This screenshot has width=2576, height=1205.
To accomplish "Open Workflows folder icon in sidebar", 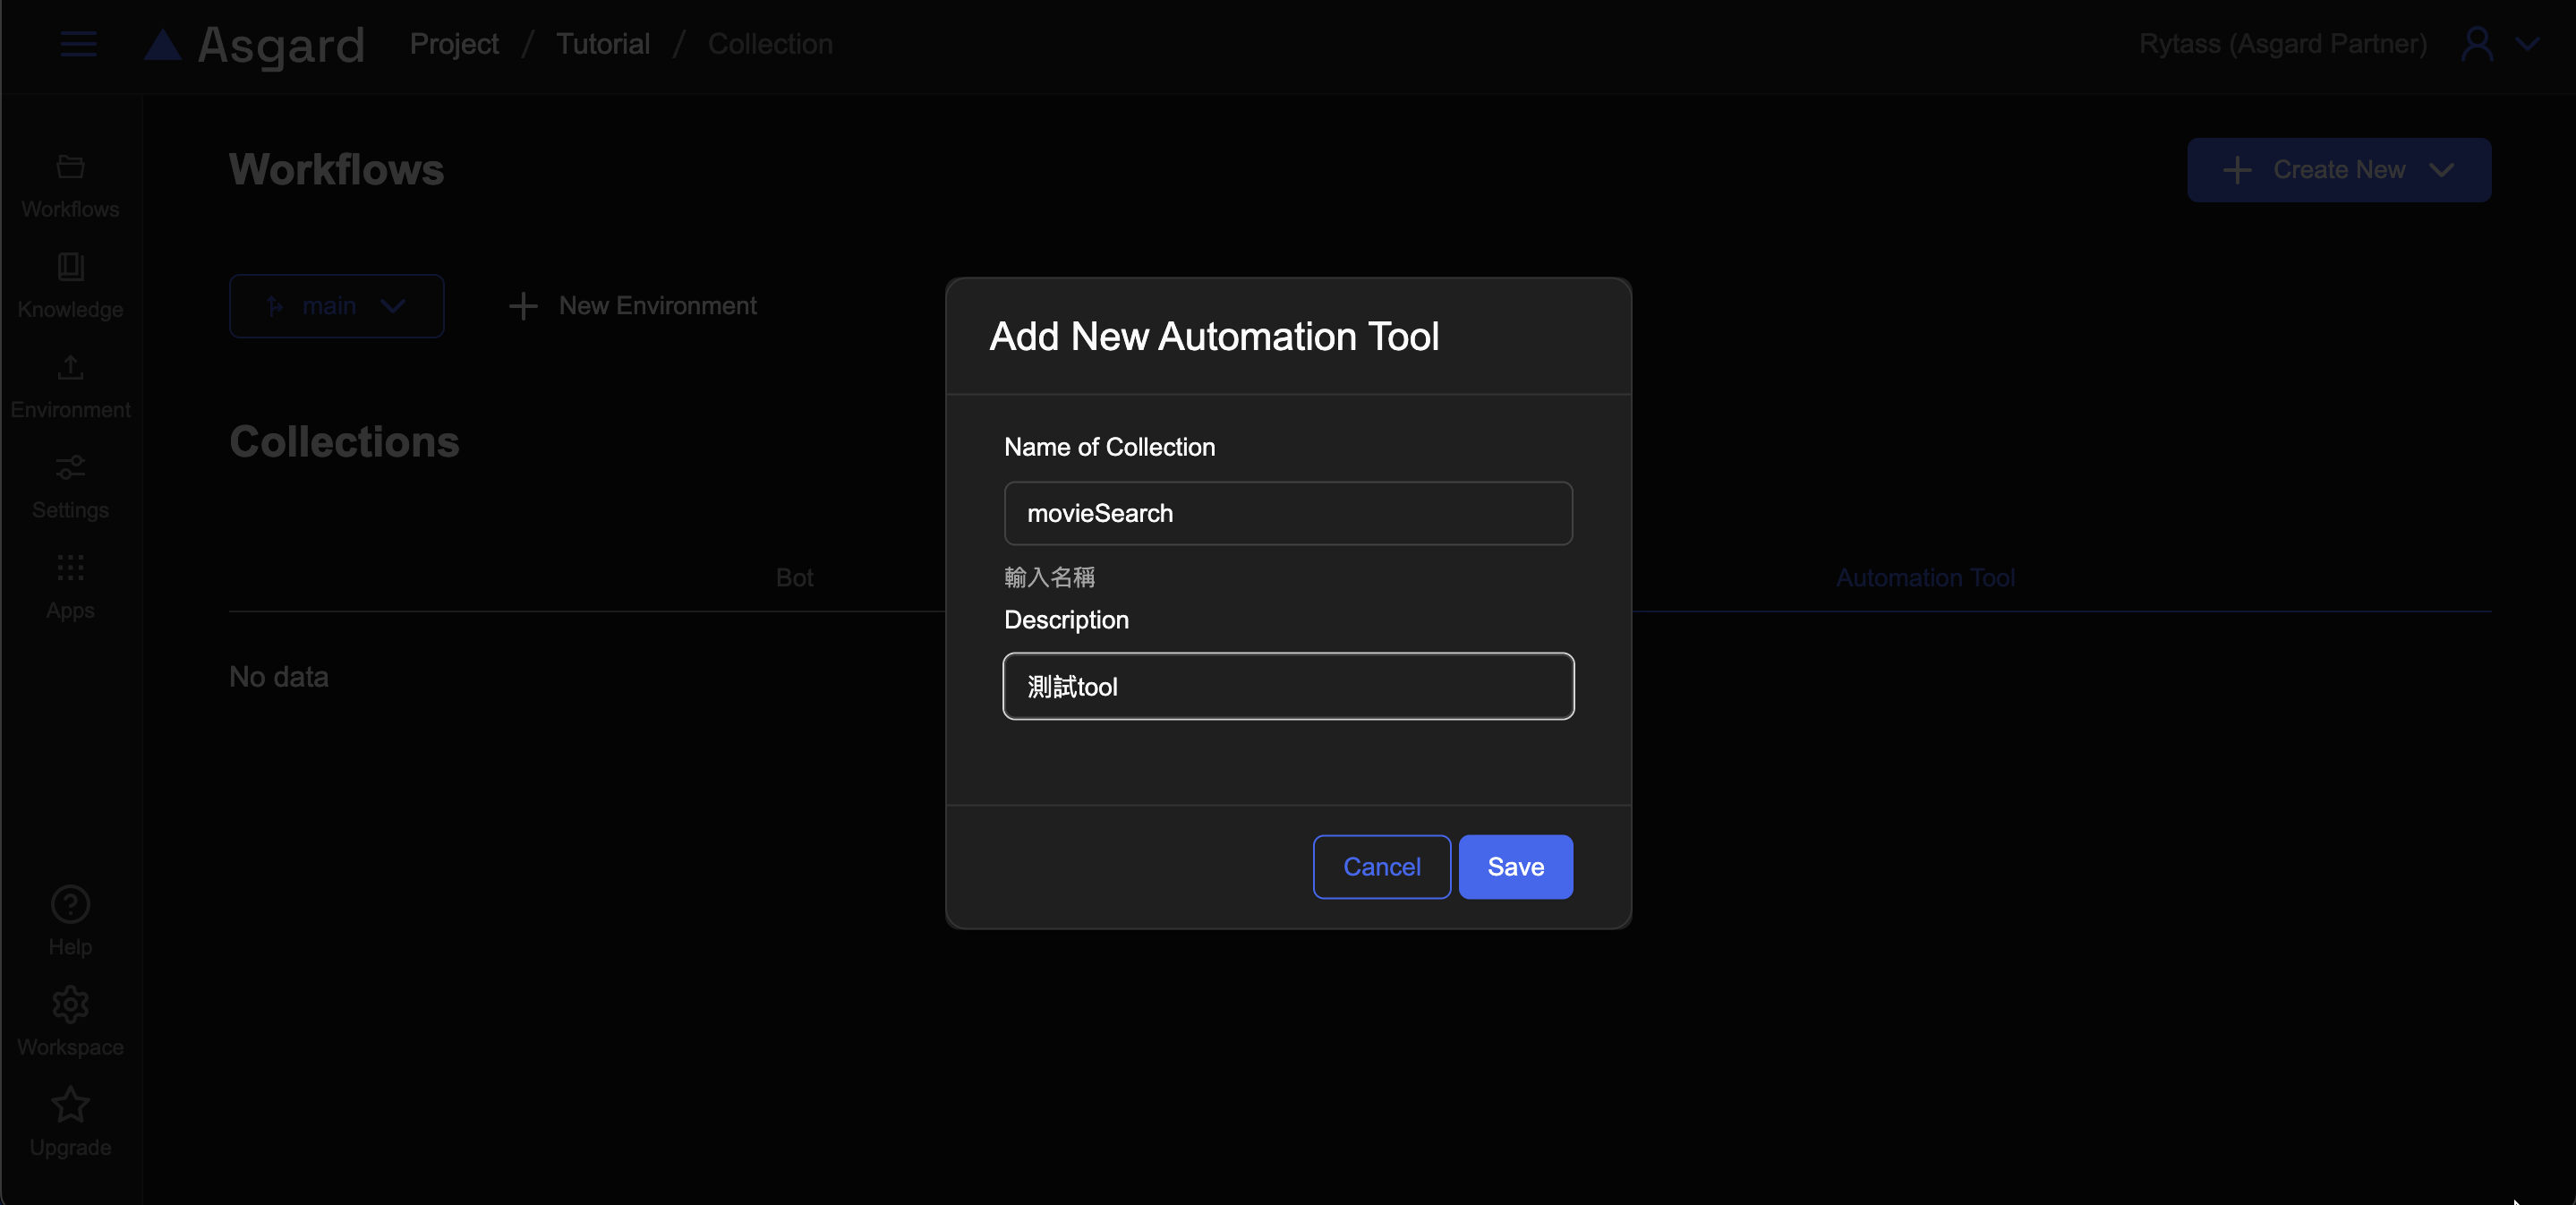I will click(70, 166).
